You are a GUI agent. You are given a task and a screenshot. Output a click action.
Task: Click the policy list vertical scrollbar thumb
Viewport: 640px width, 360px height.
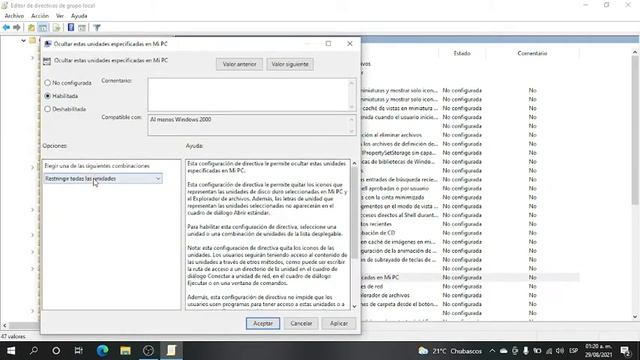point(635,130)
